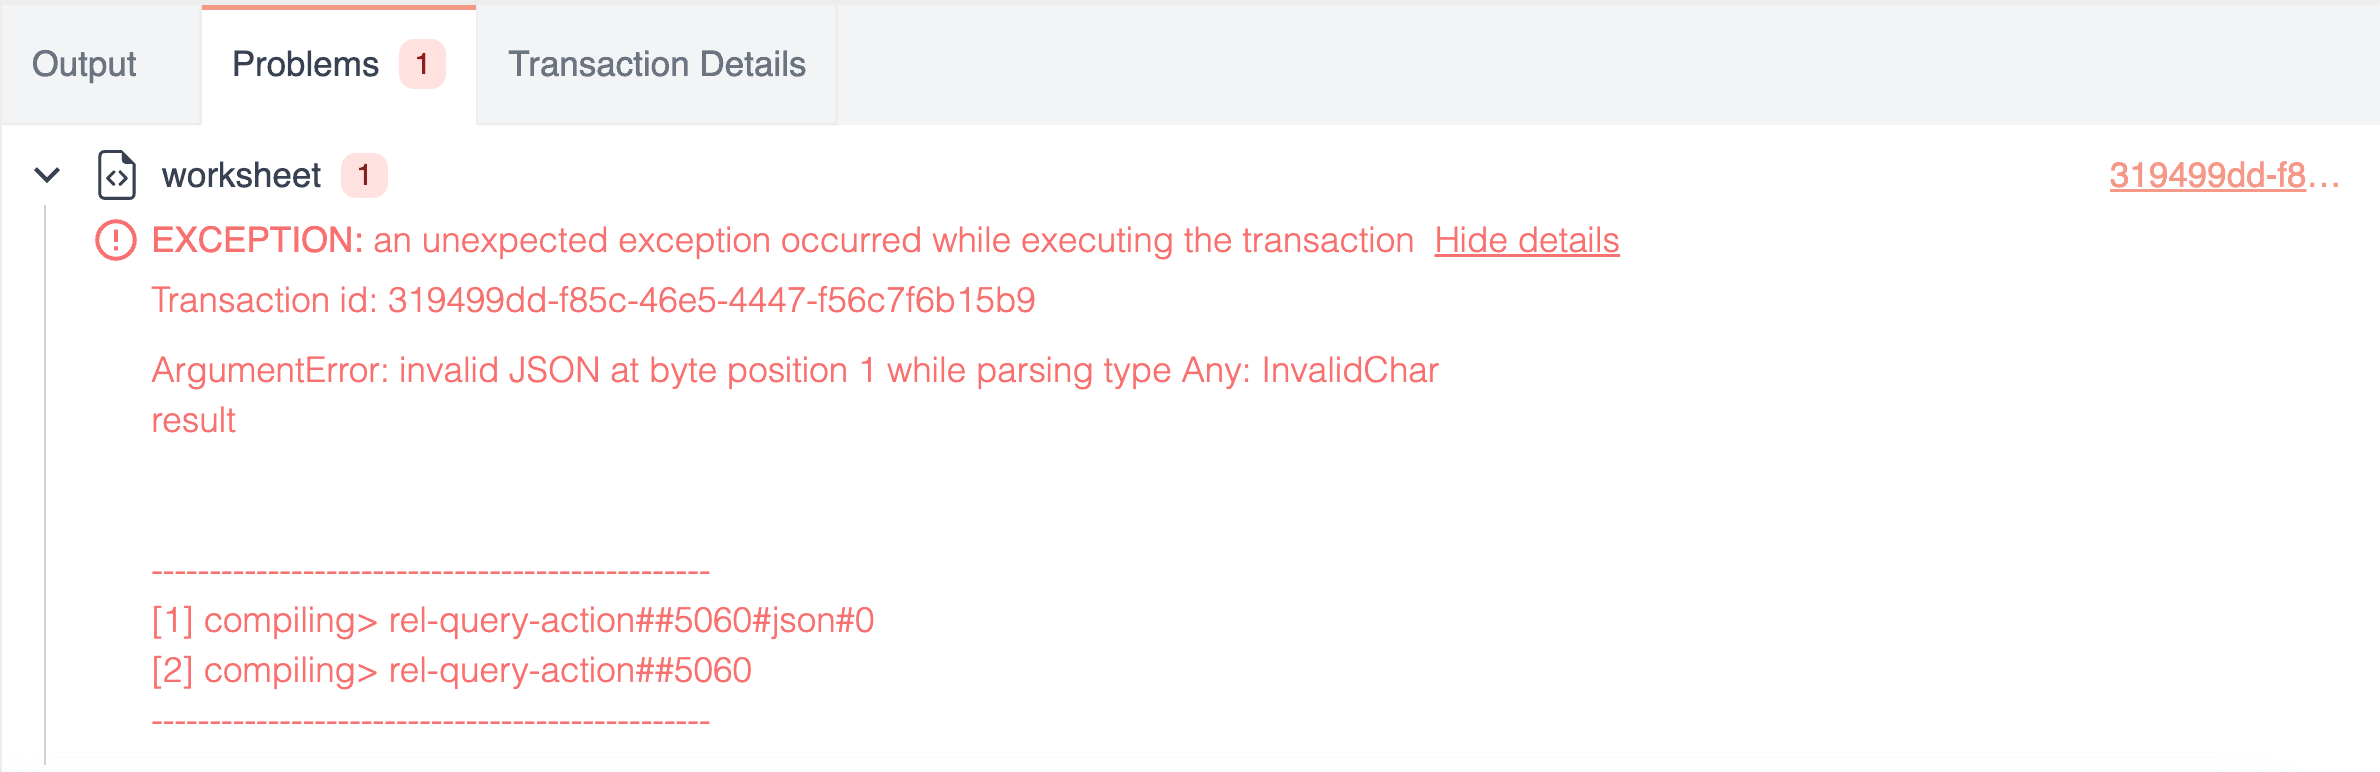Click the [2] compiling rel-query-action##5060 line
Image resolution: width=2380 pixels, height=772 pixels.
click(451, 670)
